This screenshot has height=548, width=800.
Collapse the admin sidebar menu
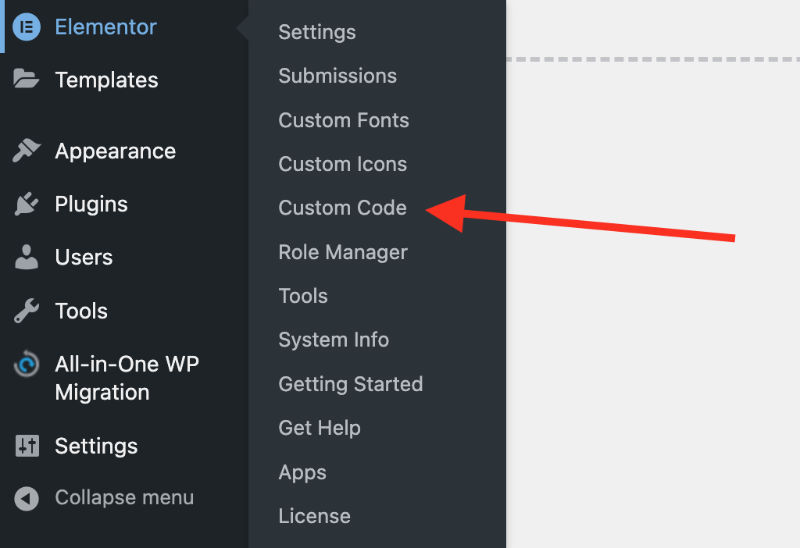click(124, 497)
